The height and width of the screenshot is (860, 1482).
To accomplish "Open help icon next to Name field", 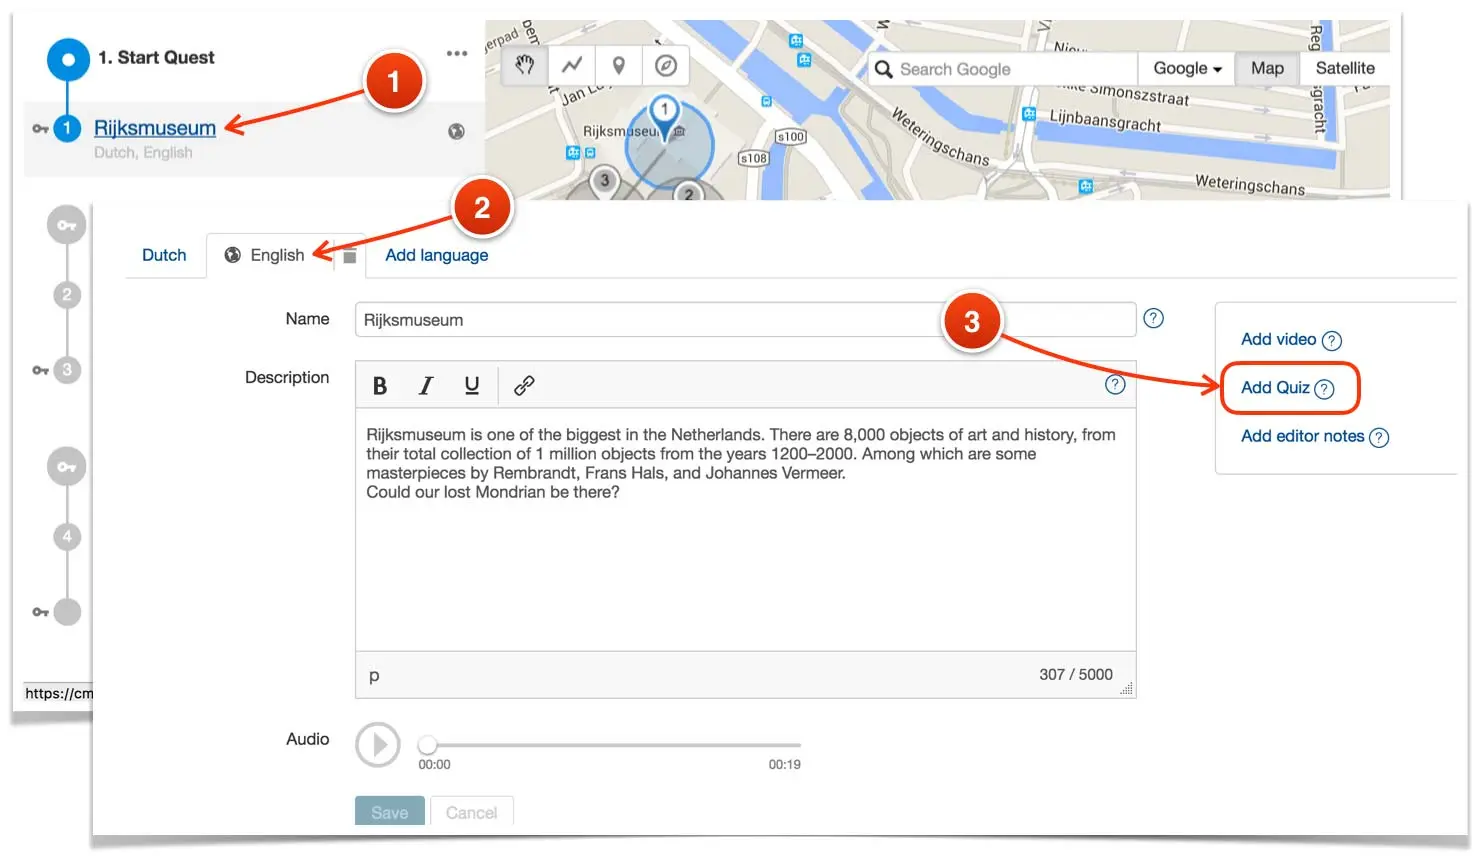I will tap(1153, 318).
